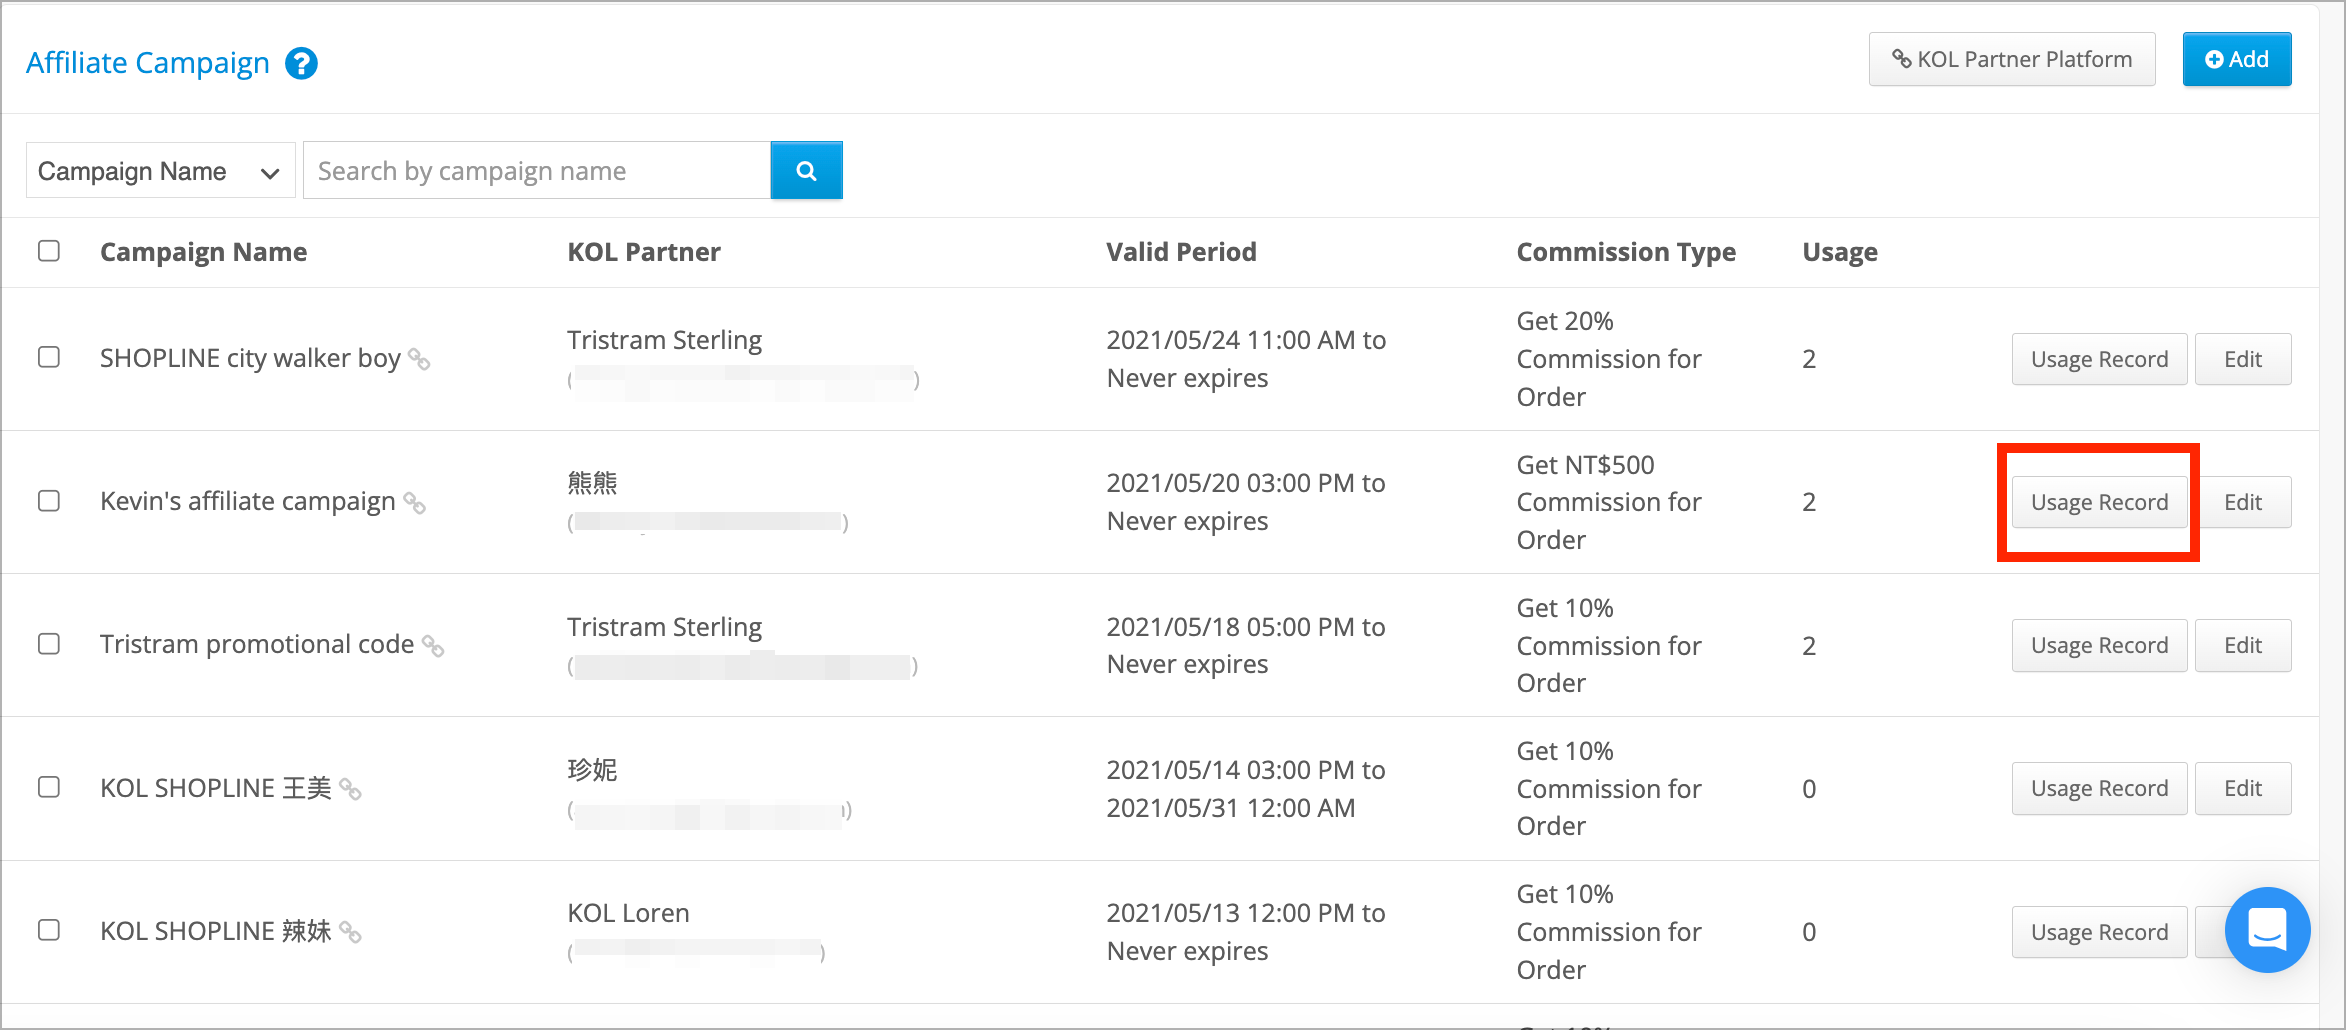Open the Campaign Name search filter dropdown
The height and width of the screenshot is (1030, 2346).
click(160, 171)
